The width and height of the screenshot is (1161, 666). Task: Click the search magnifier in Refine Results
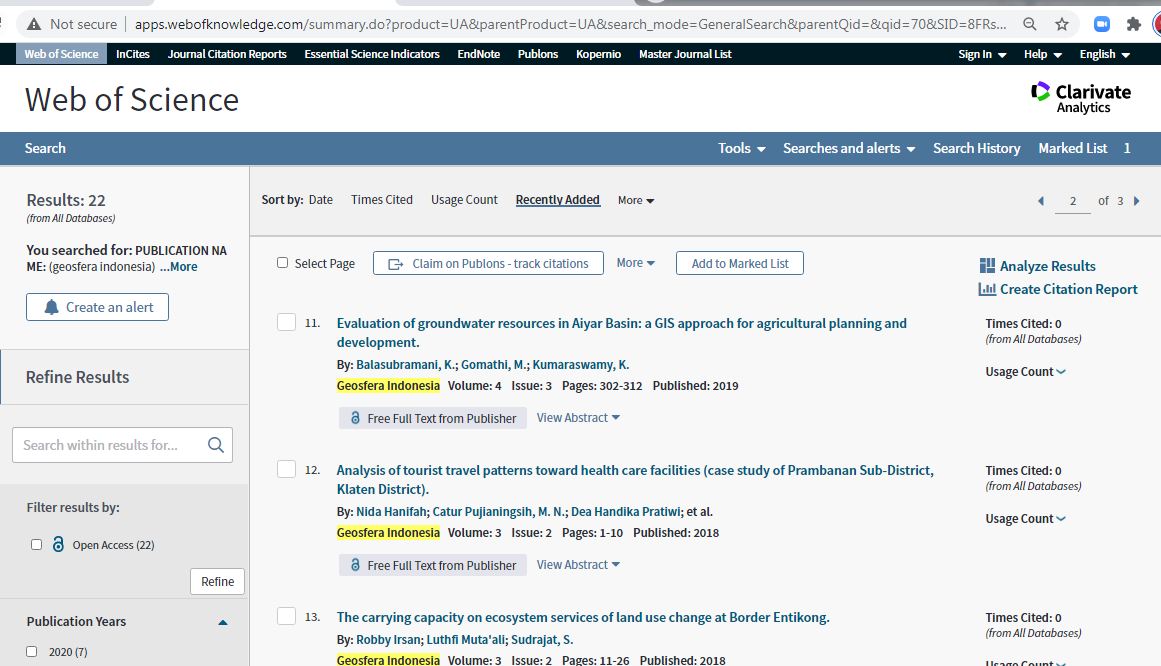click(215, 444)
